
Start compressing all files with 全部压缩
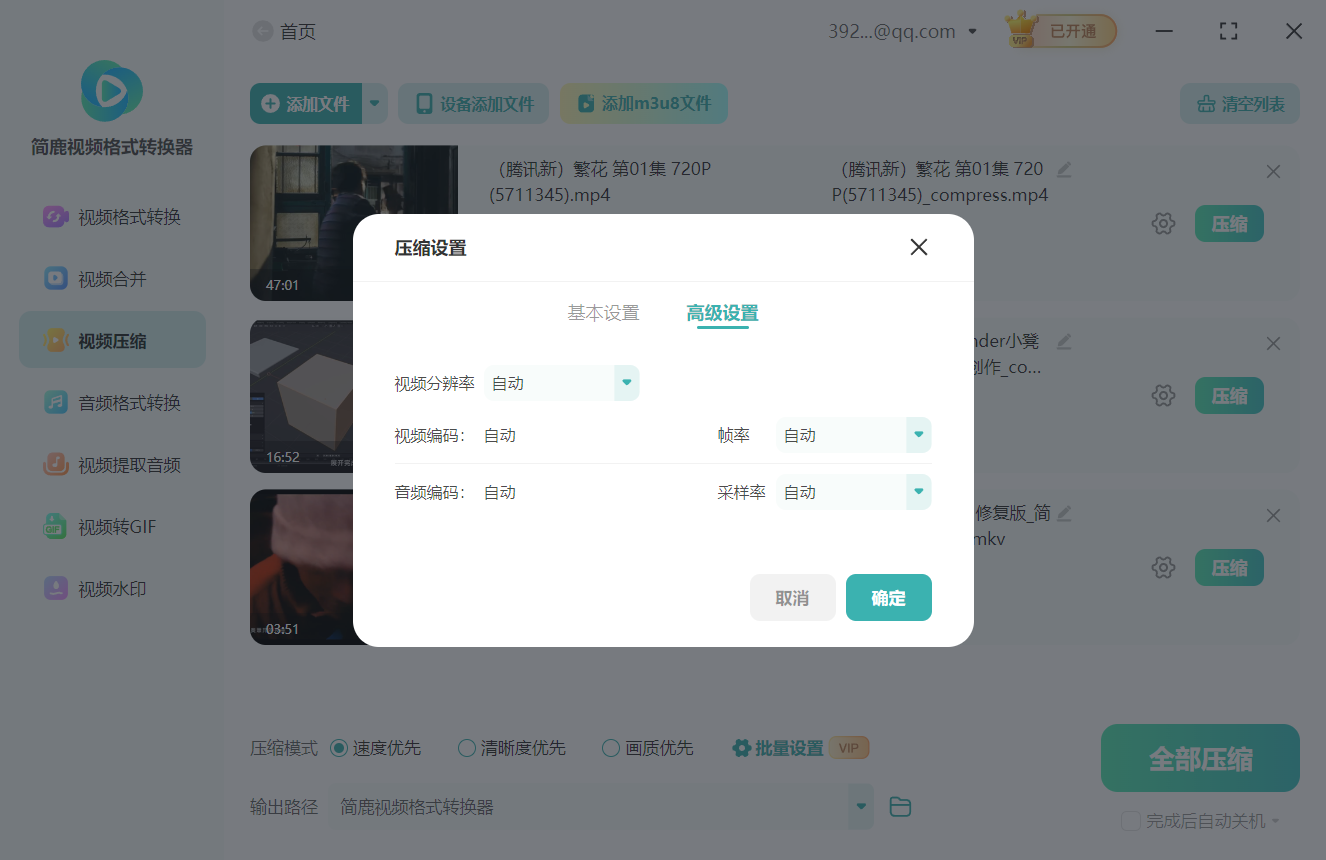(x=1199, y=758)
